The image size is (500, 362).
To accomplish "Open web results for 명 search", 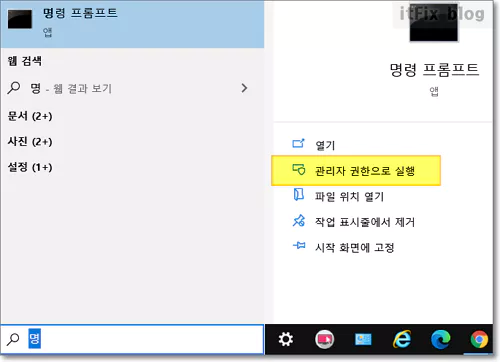I will (132, 88).
